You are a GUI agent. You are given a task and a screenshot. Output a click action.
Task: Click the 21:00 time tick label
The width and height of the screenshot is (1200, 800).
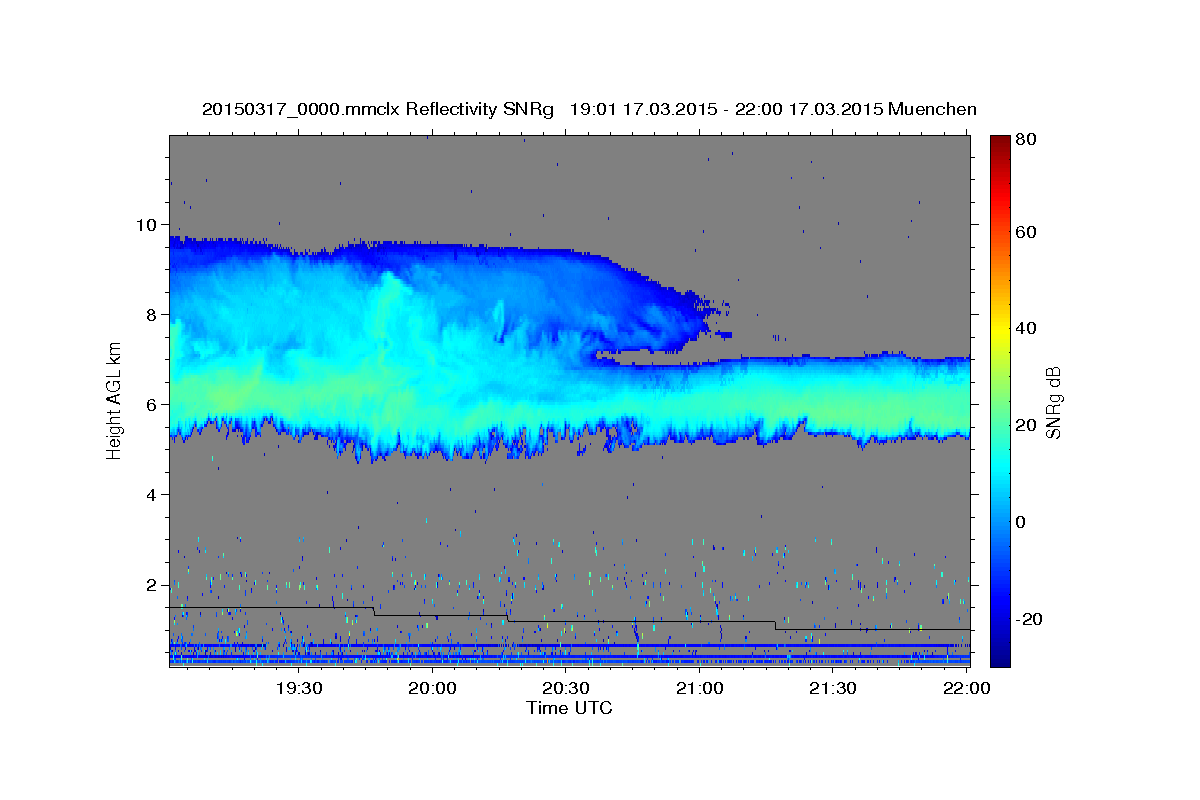[700, 688]
